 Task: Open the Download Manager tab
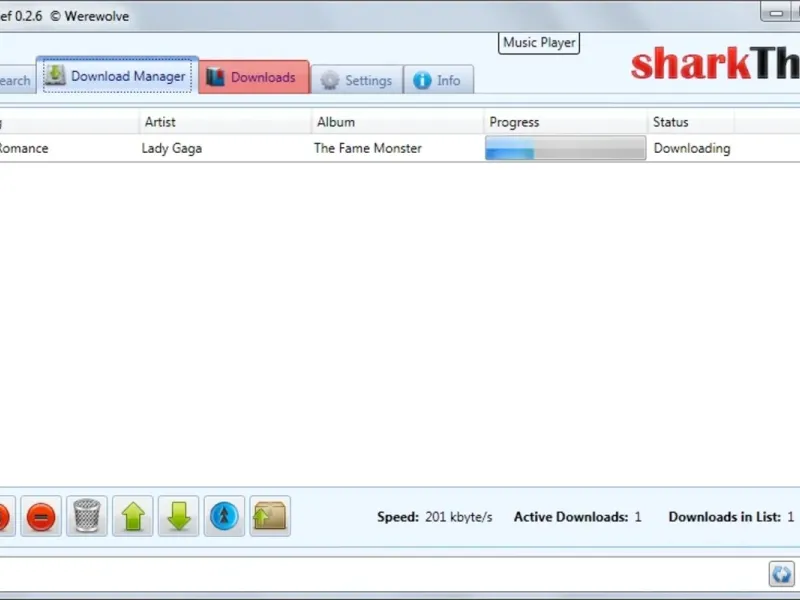[x=117, y=76]
